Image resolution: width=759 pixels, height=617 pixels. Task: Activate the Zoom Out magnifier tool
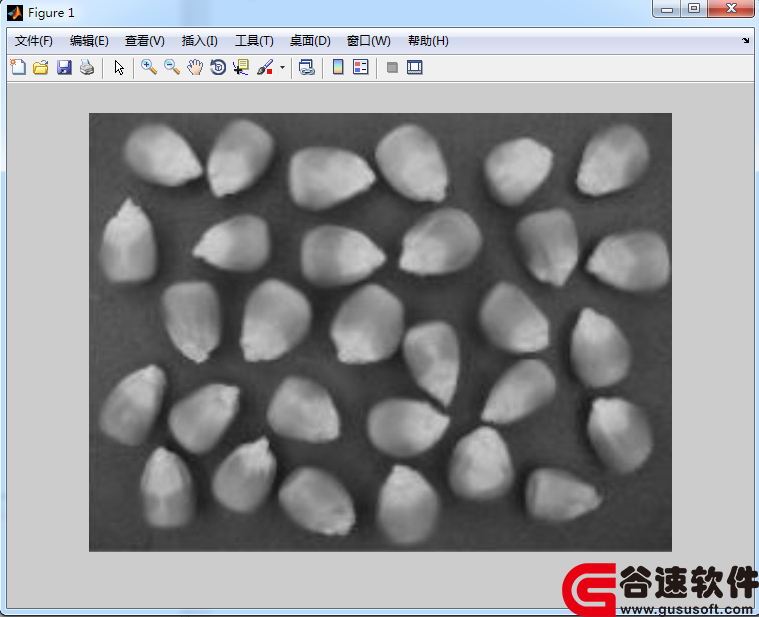[x=172, y=67]
